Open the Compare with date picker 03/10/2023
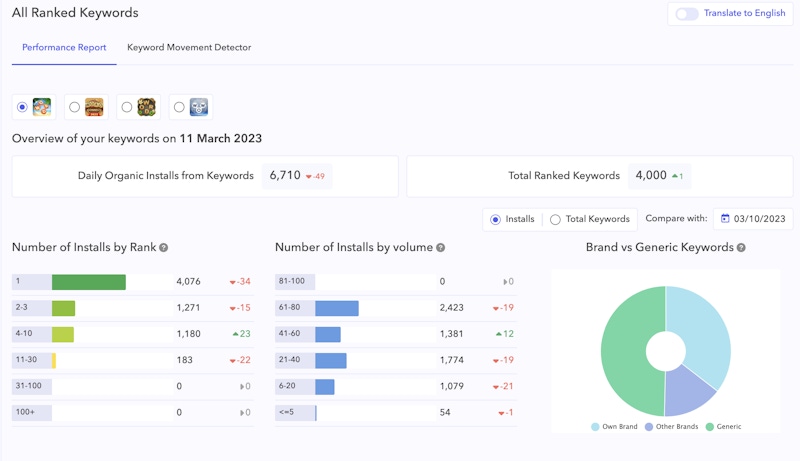The width and height of the screenshot is (800, 461). [759, 219]
